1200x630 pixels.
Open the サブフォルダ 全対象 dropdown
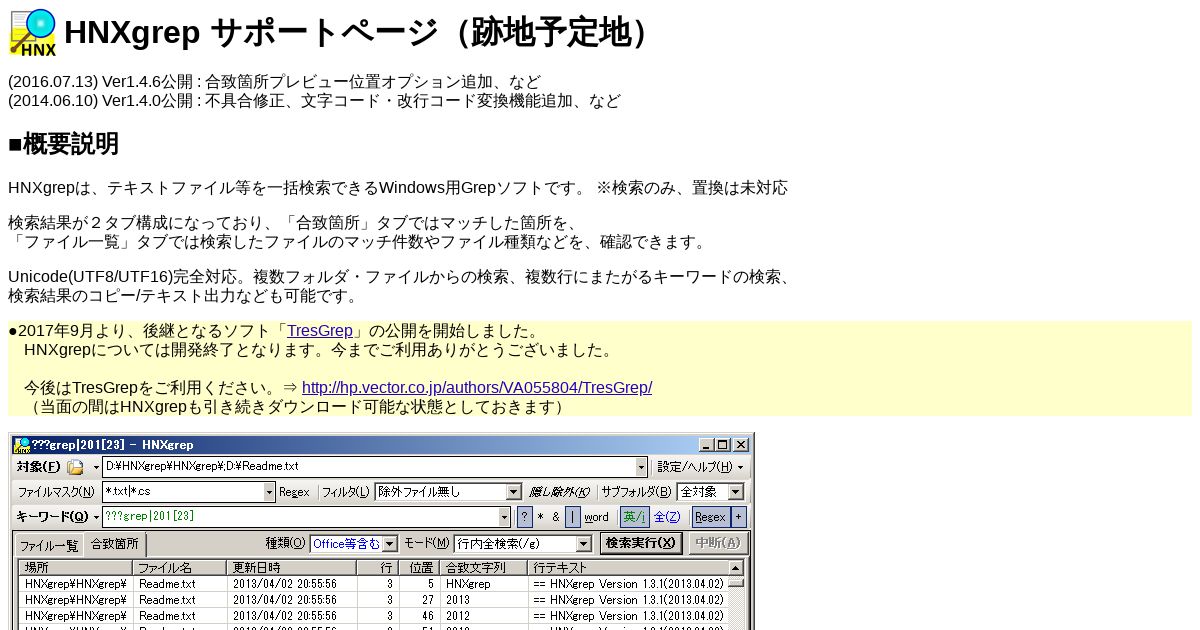point(710,492)
